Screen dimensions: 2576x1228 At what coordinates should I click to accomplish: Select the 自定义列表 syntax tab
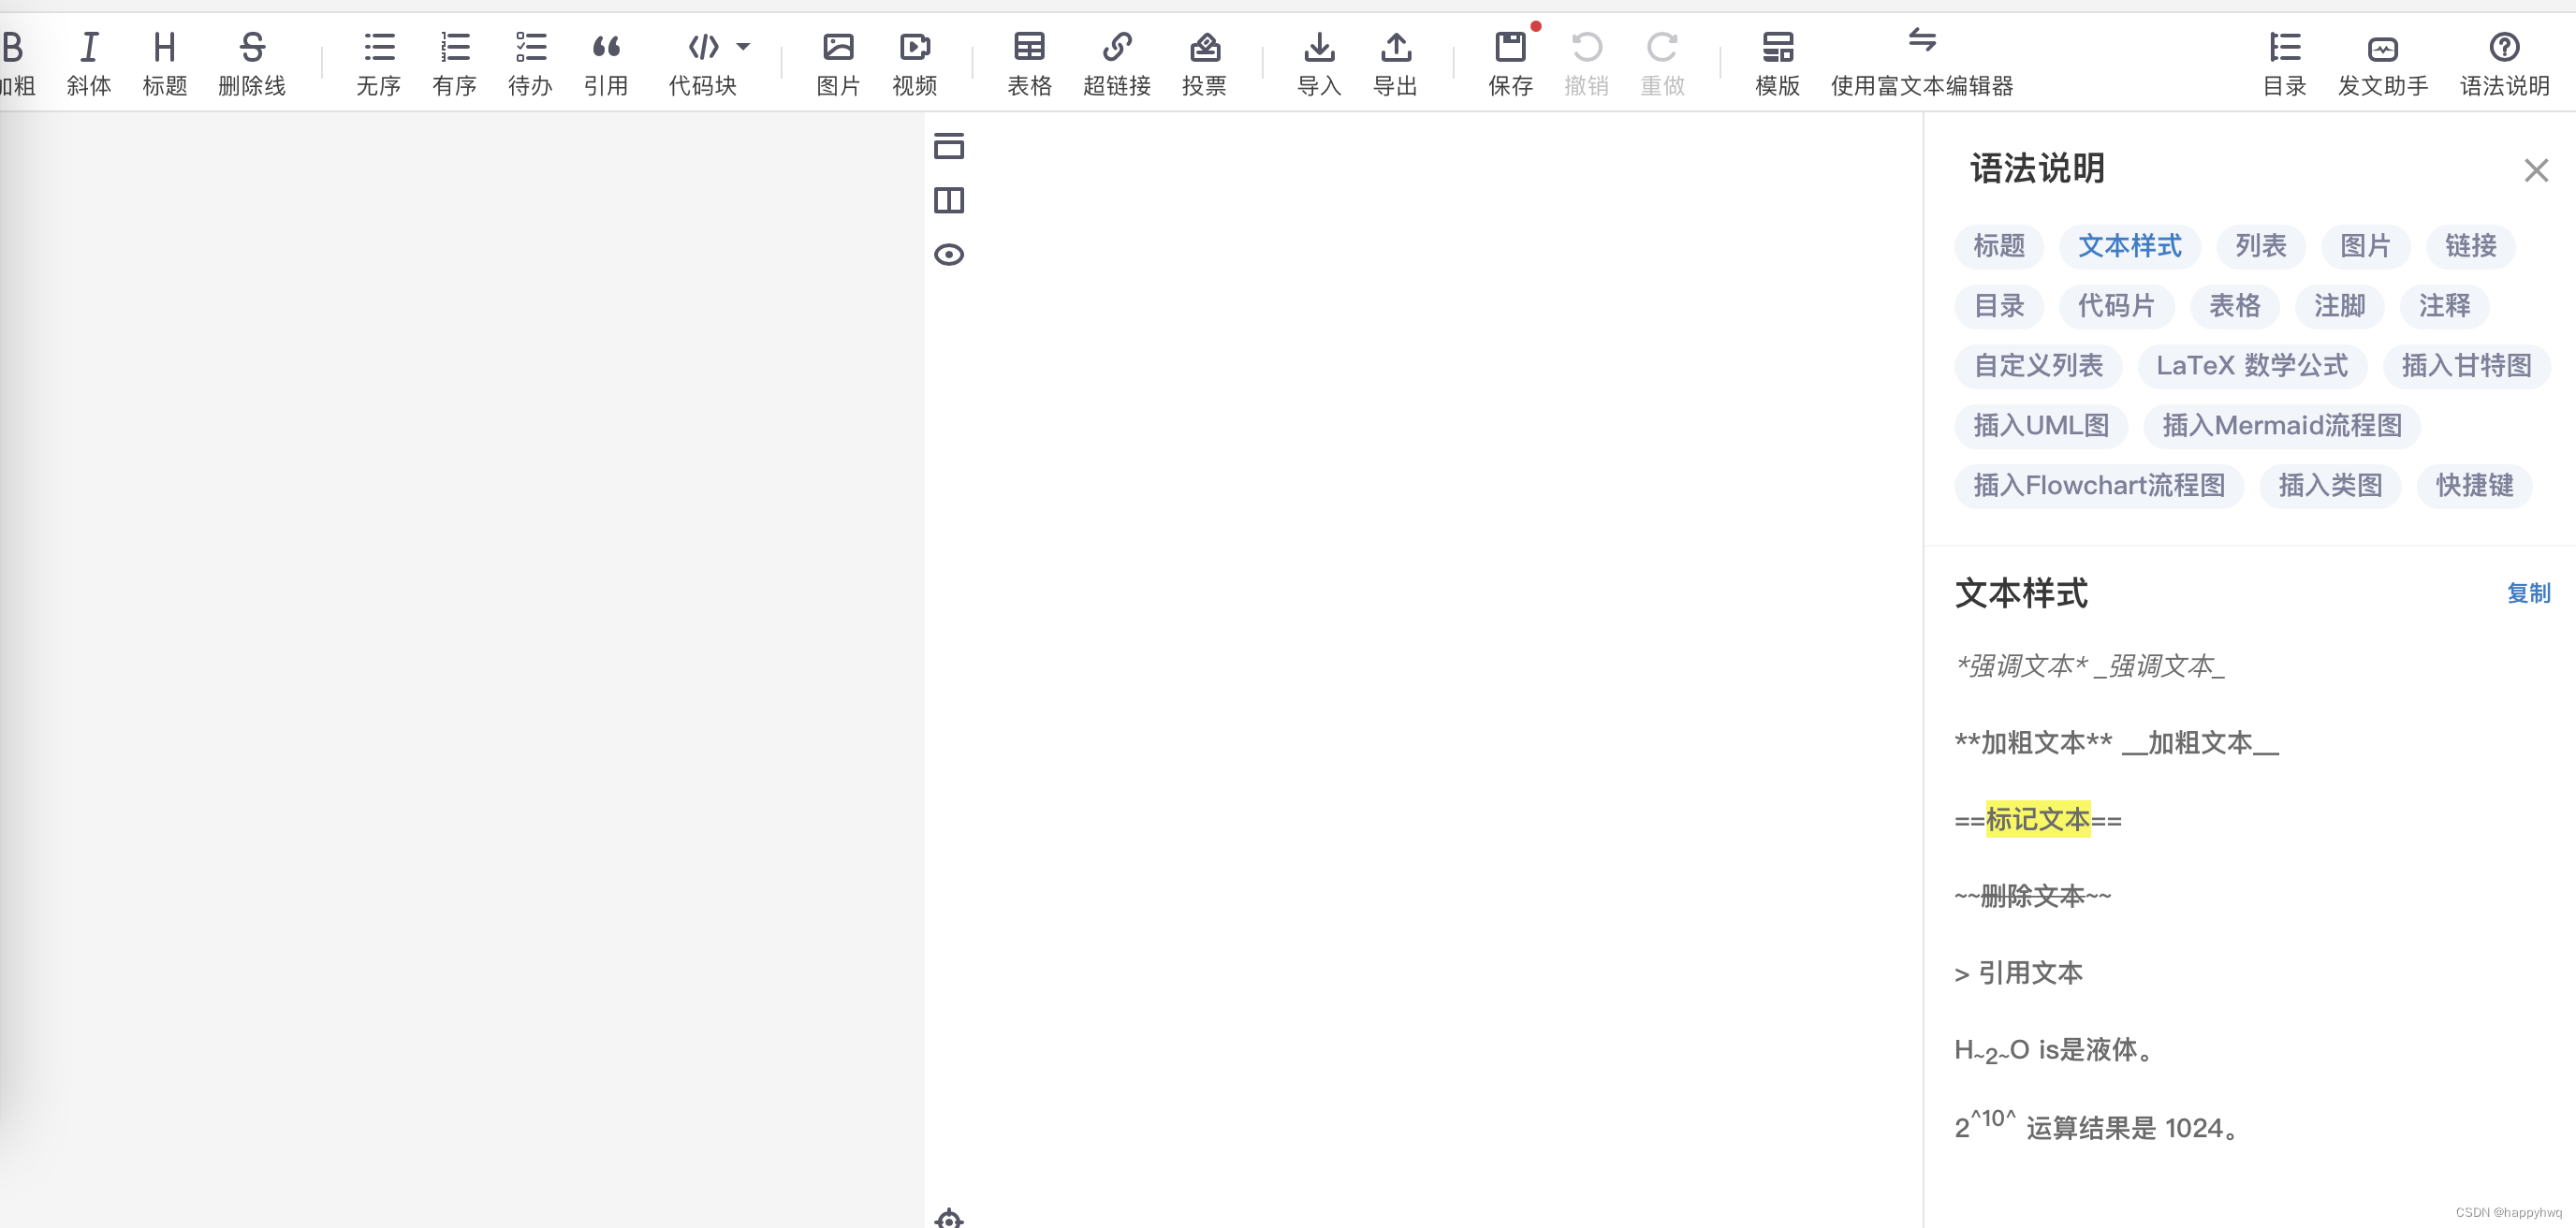coord(2038,366)
